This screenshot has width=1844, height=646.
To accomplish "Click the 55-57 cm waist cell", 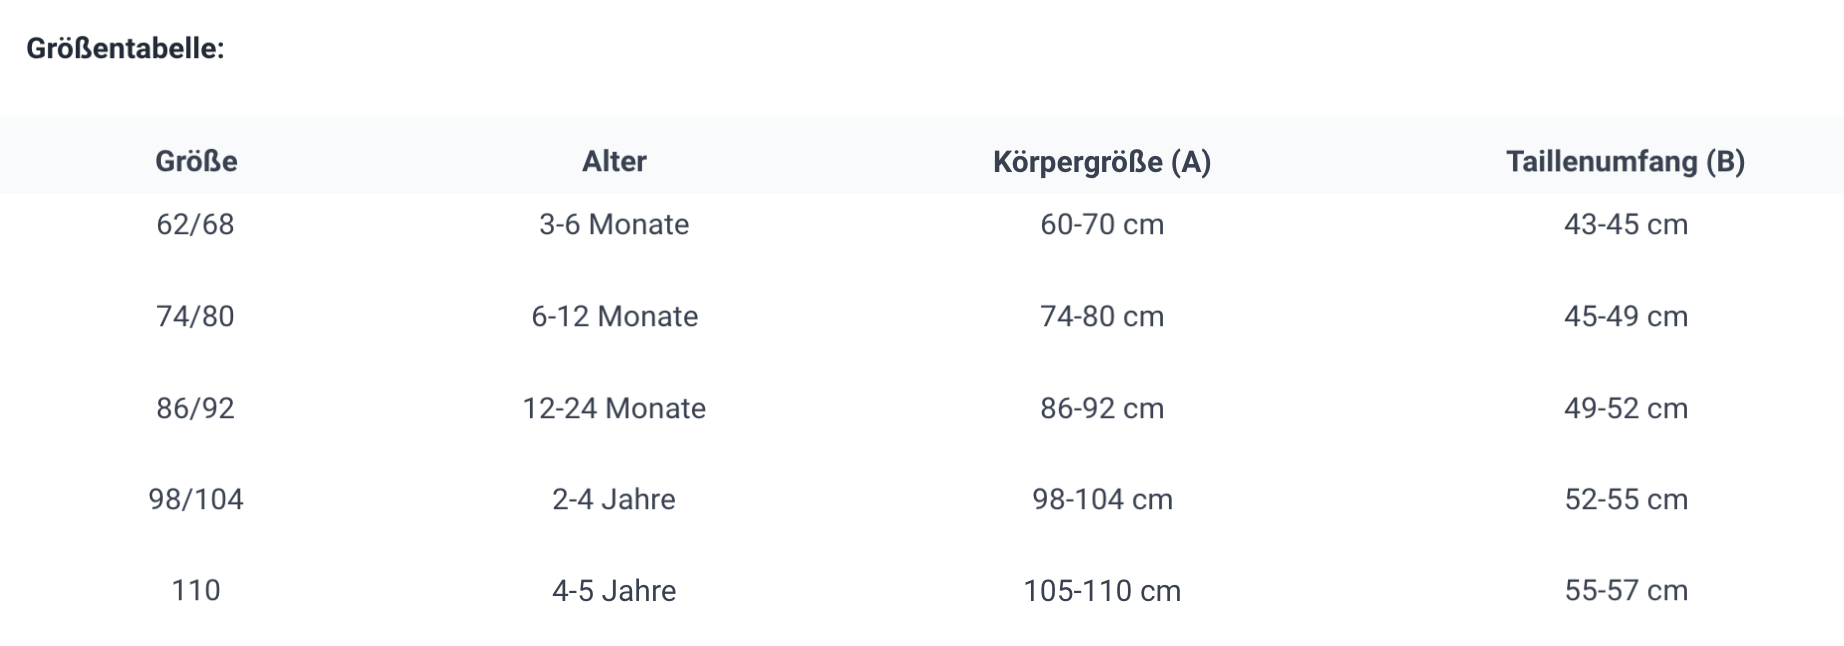I will (x=1626, y=590).
